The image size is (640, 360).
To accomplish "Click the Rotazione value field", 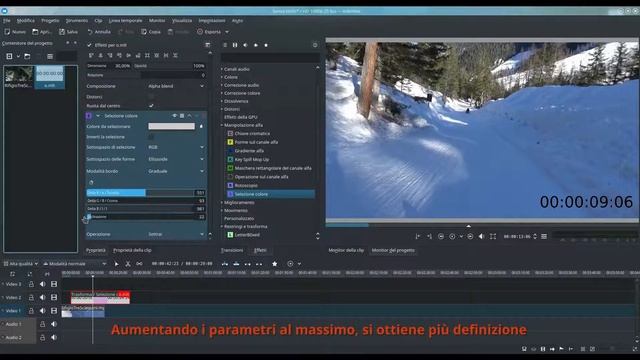I will 173,75.
